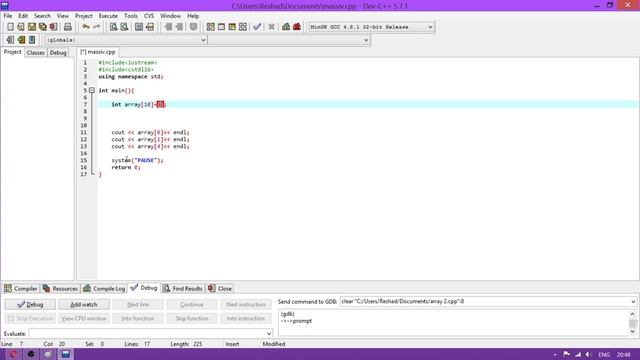Click the code line system("PAUSE");
Viewport: 640px width, 360px height.
pyautogui.click(x=137, y=160)
